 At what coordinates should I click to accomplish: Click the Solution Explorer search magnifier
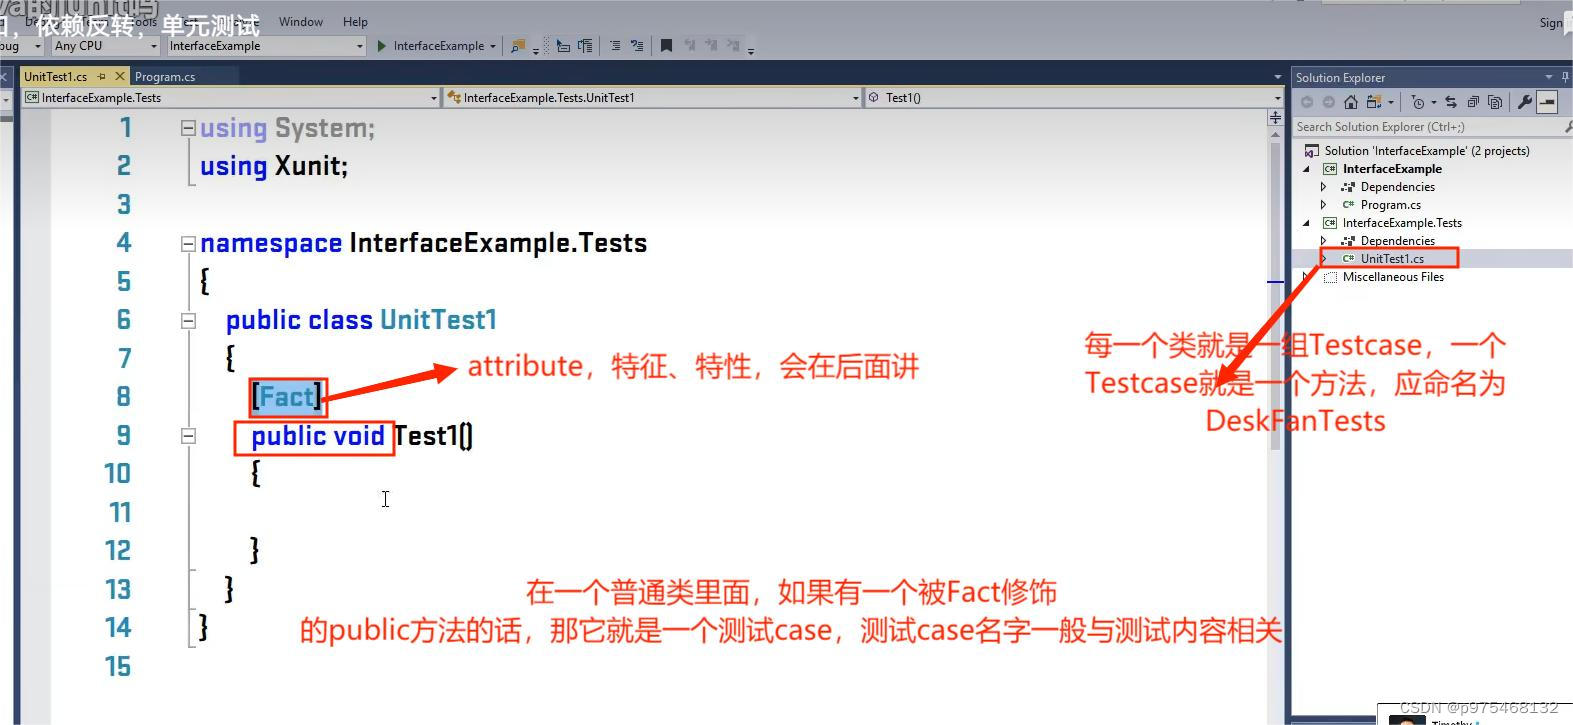[1567, 127]
